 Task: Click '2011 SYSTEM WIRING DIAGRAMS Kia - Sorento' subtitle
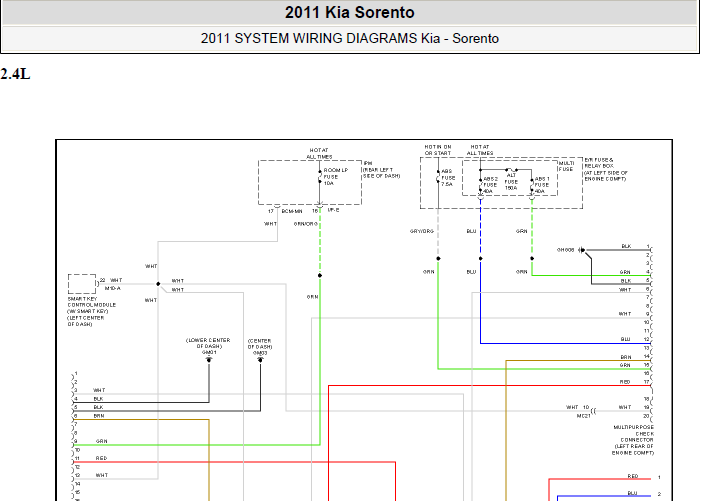pos(350,38)
